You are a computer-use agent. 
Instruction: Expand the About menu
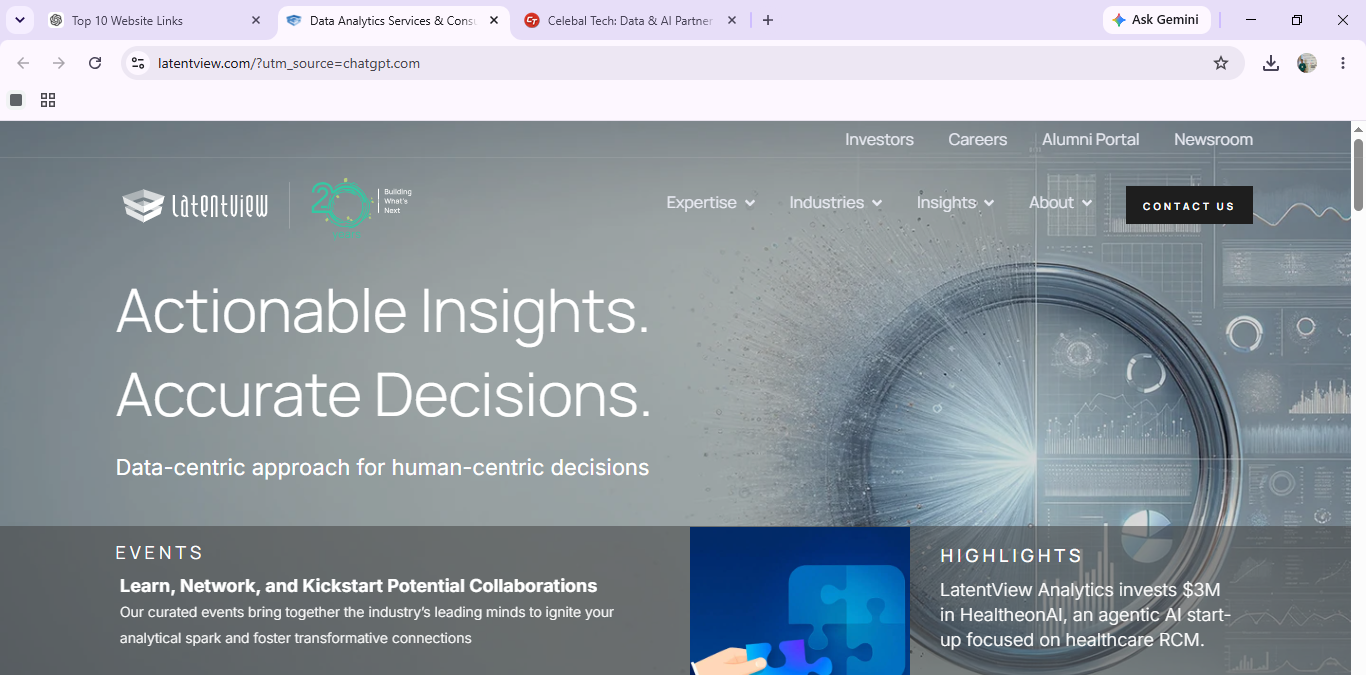click(1060, 203)
